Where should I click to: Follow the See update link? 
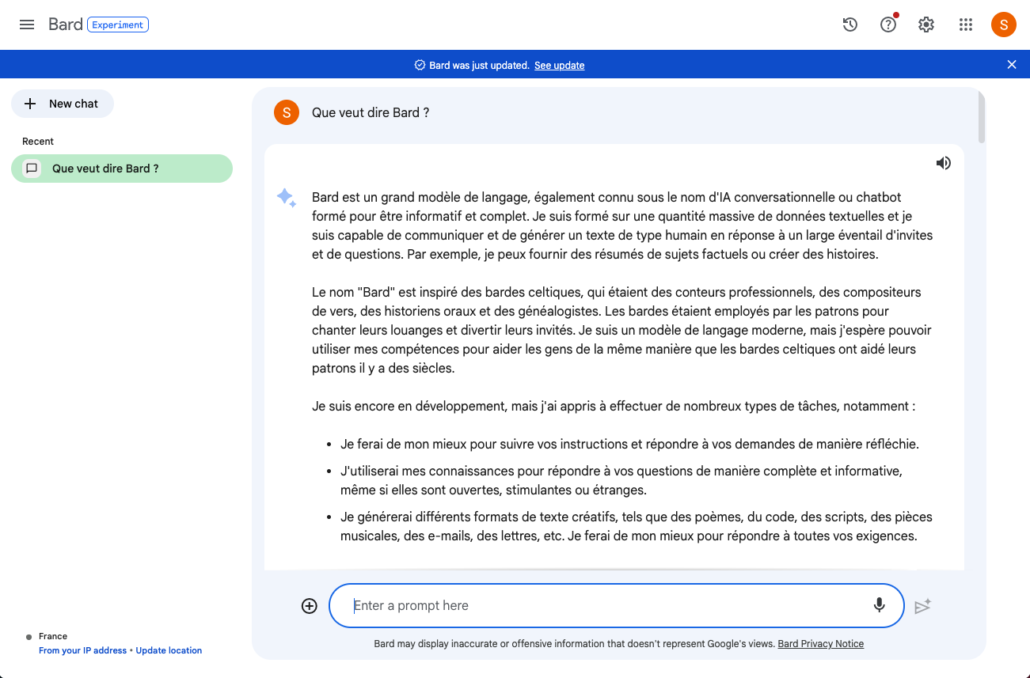[x=559, y=65]
